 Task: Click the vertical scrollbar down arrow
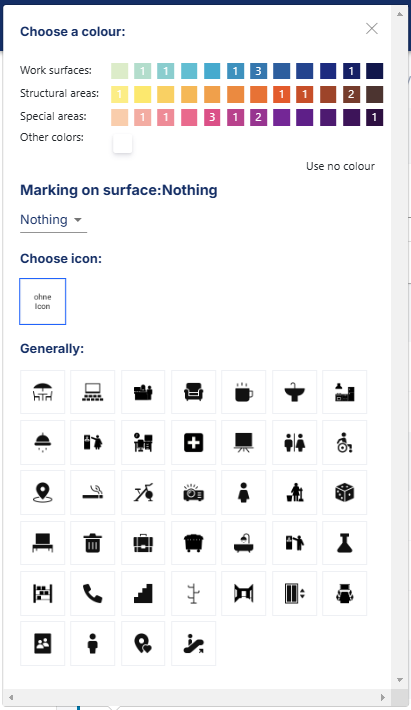(400, 680)
